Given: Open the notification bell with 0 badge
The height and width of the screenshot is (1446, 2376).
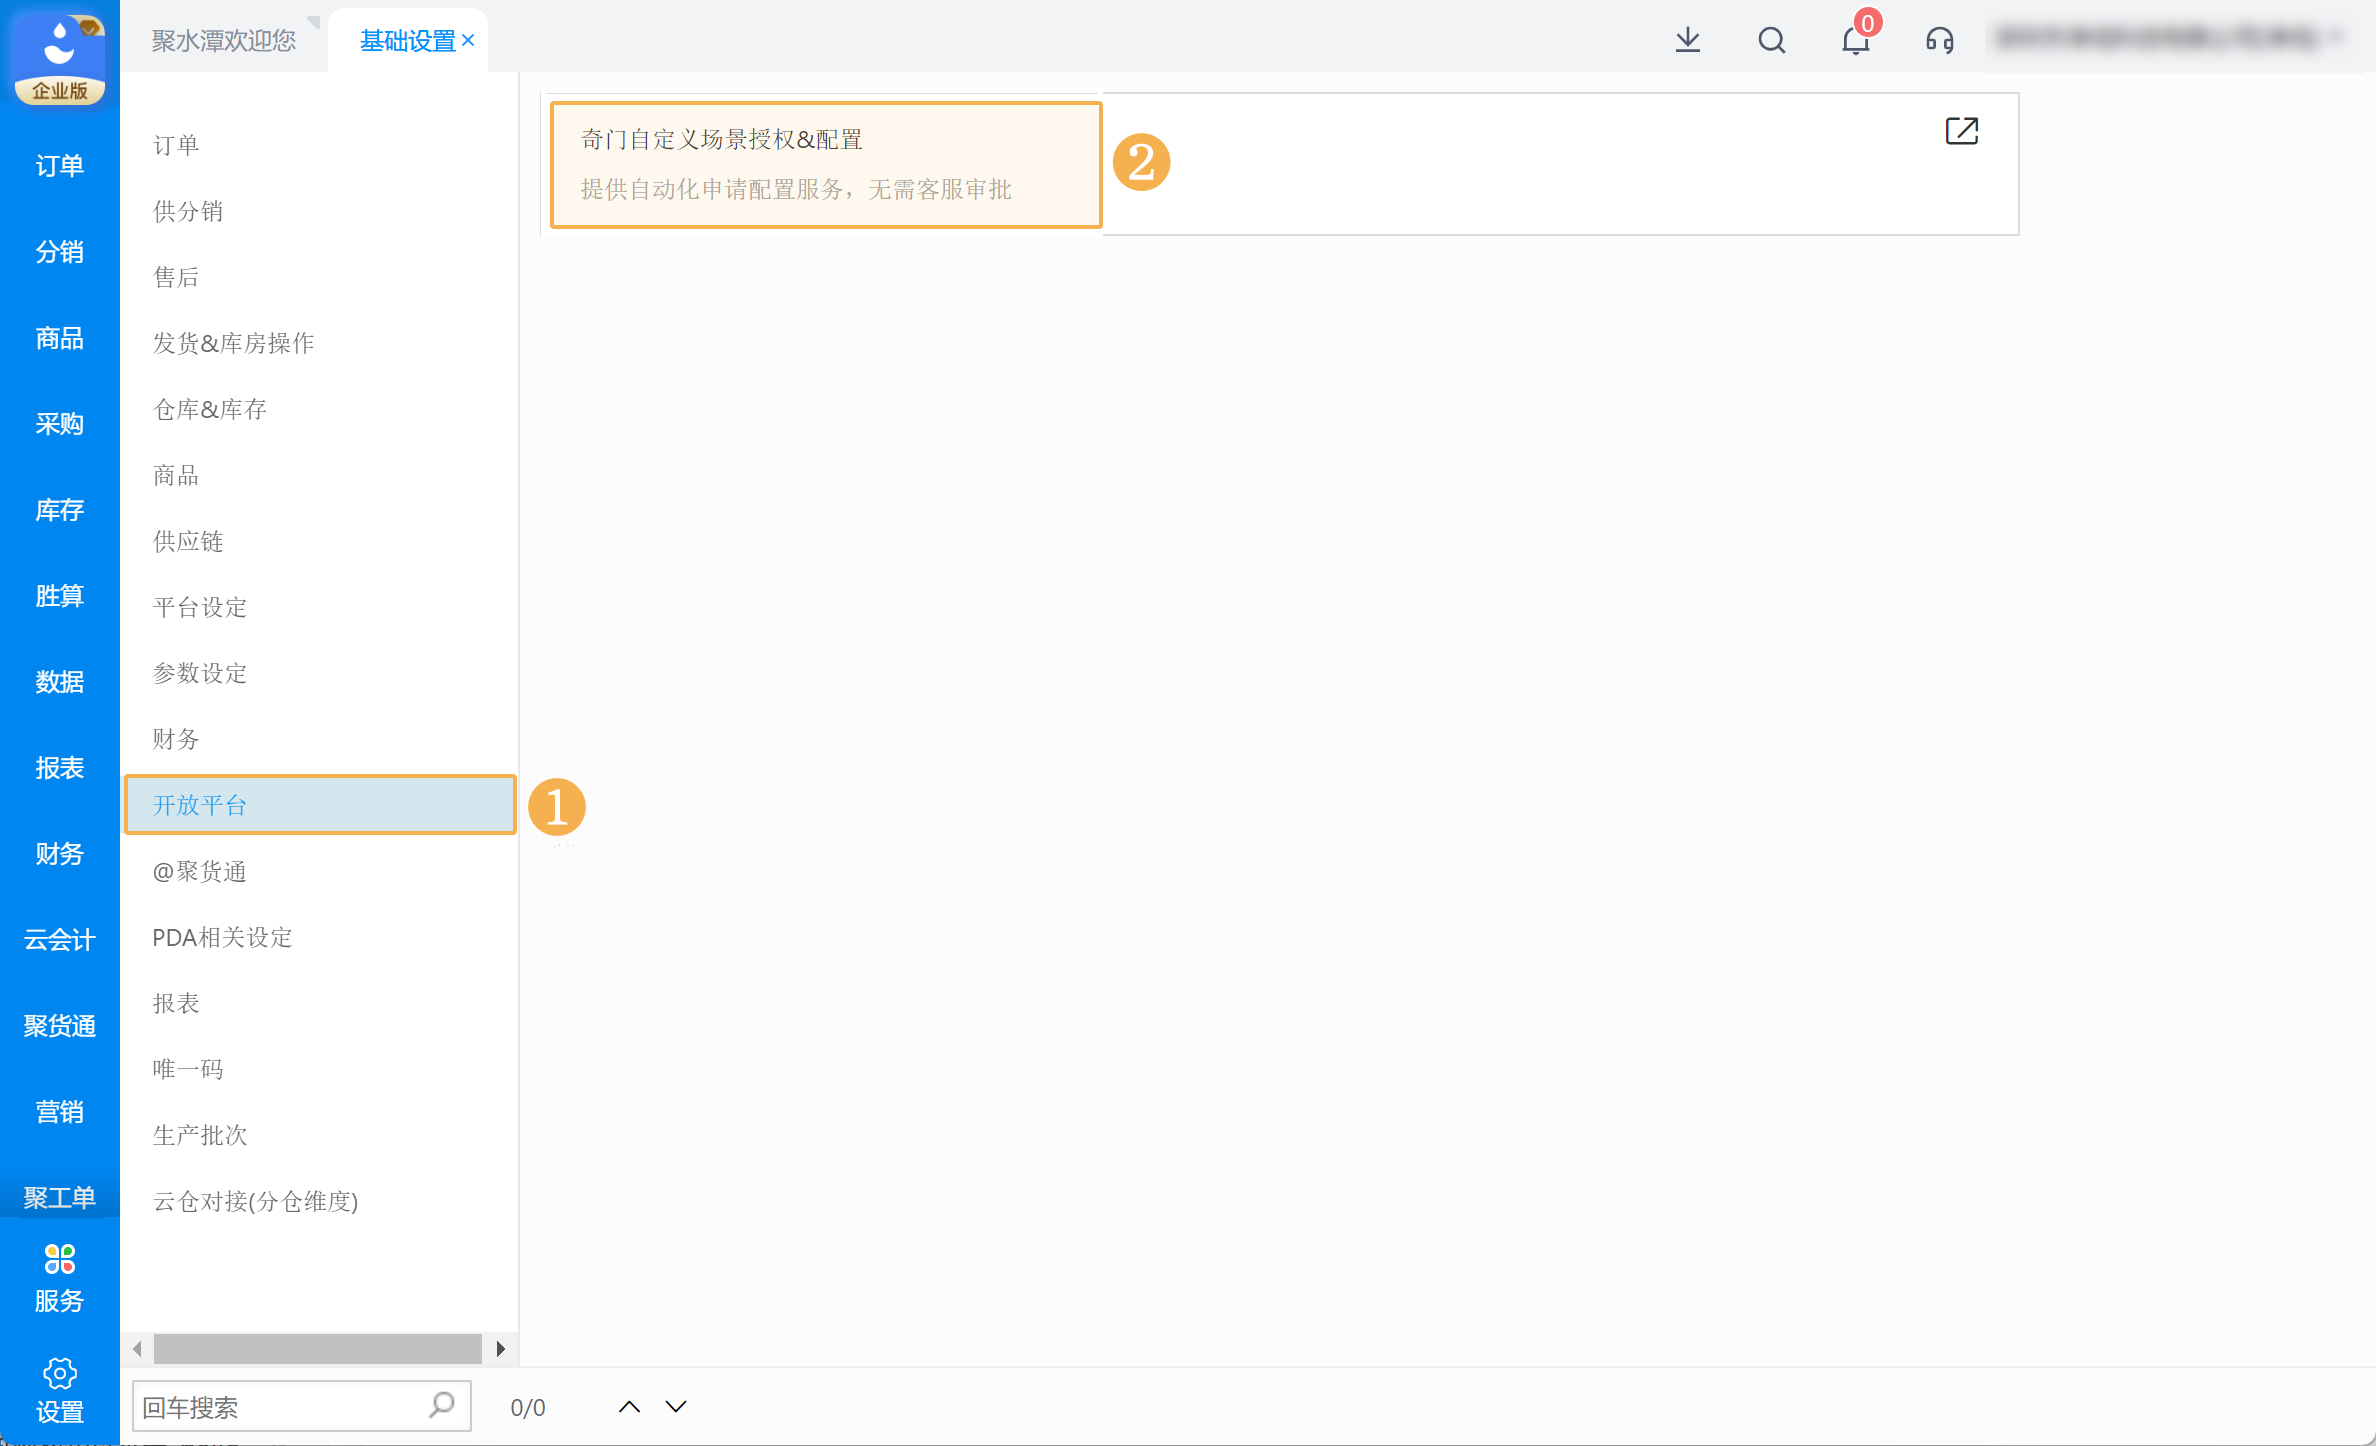Looking at the screenshot, I should tap(1855, 40).
